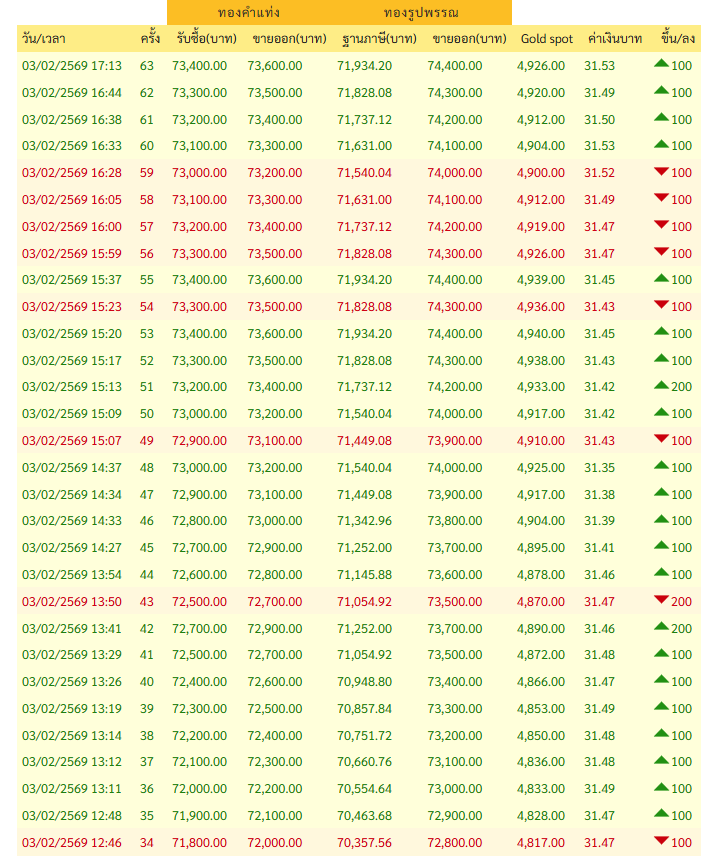Select the red down arrow in row 57
The image size is (709, 856).
661,225
